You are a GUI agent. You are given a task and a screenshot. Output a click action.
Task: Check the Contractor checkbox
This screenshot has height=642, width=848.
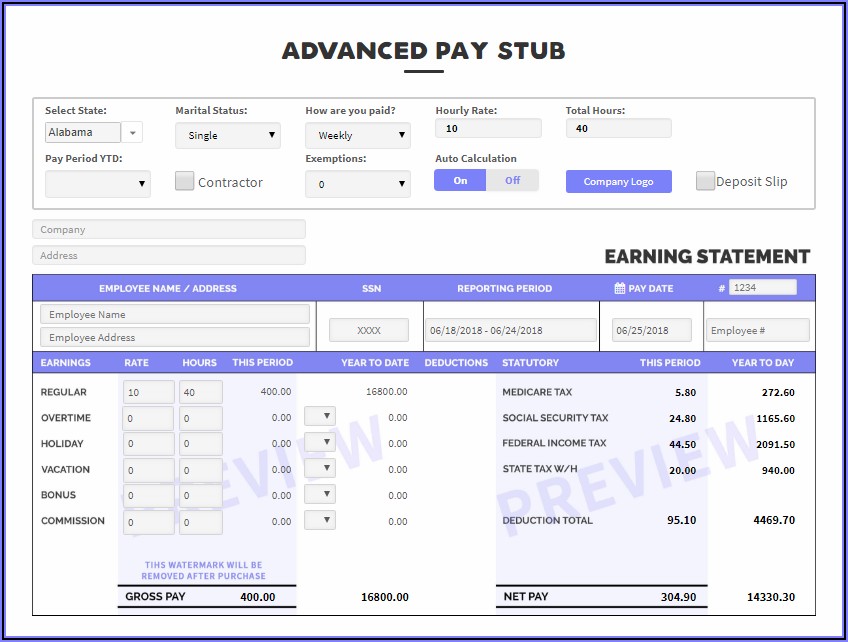coord(184,181)
